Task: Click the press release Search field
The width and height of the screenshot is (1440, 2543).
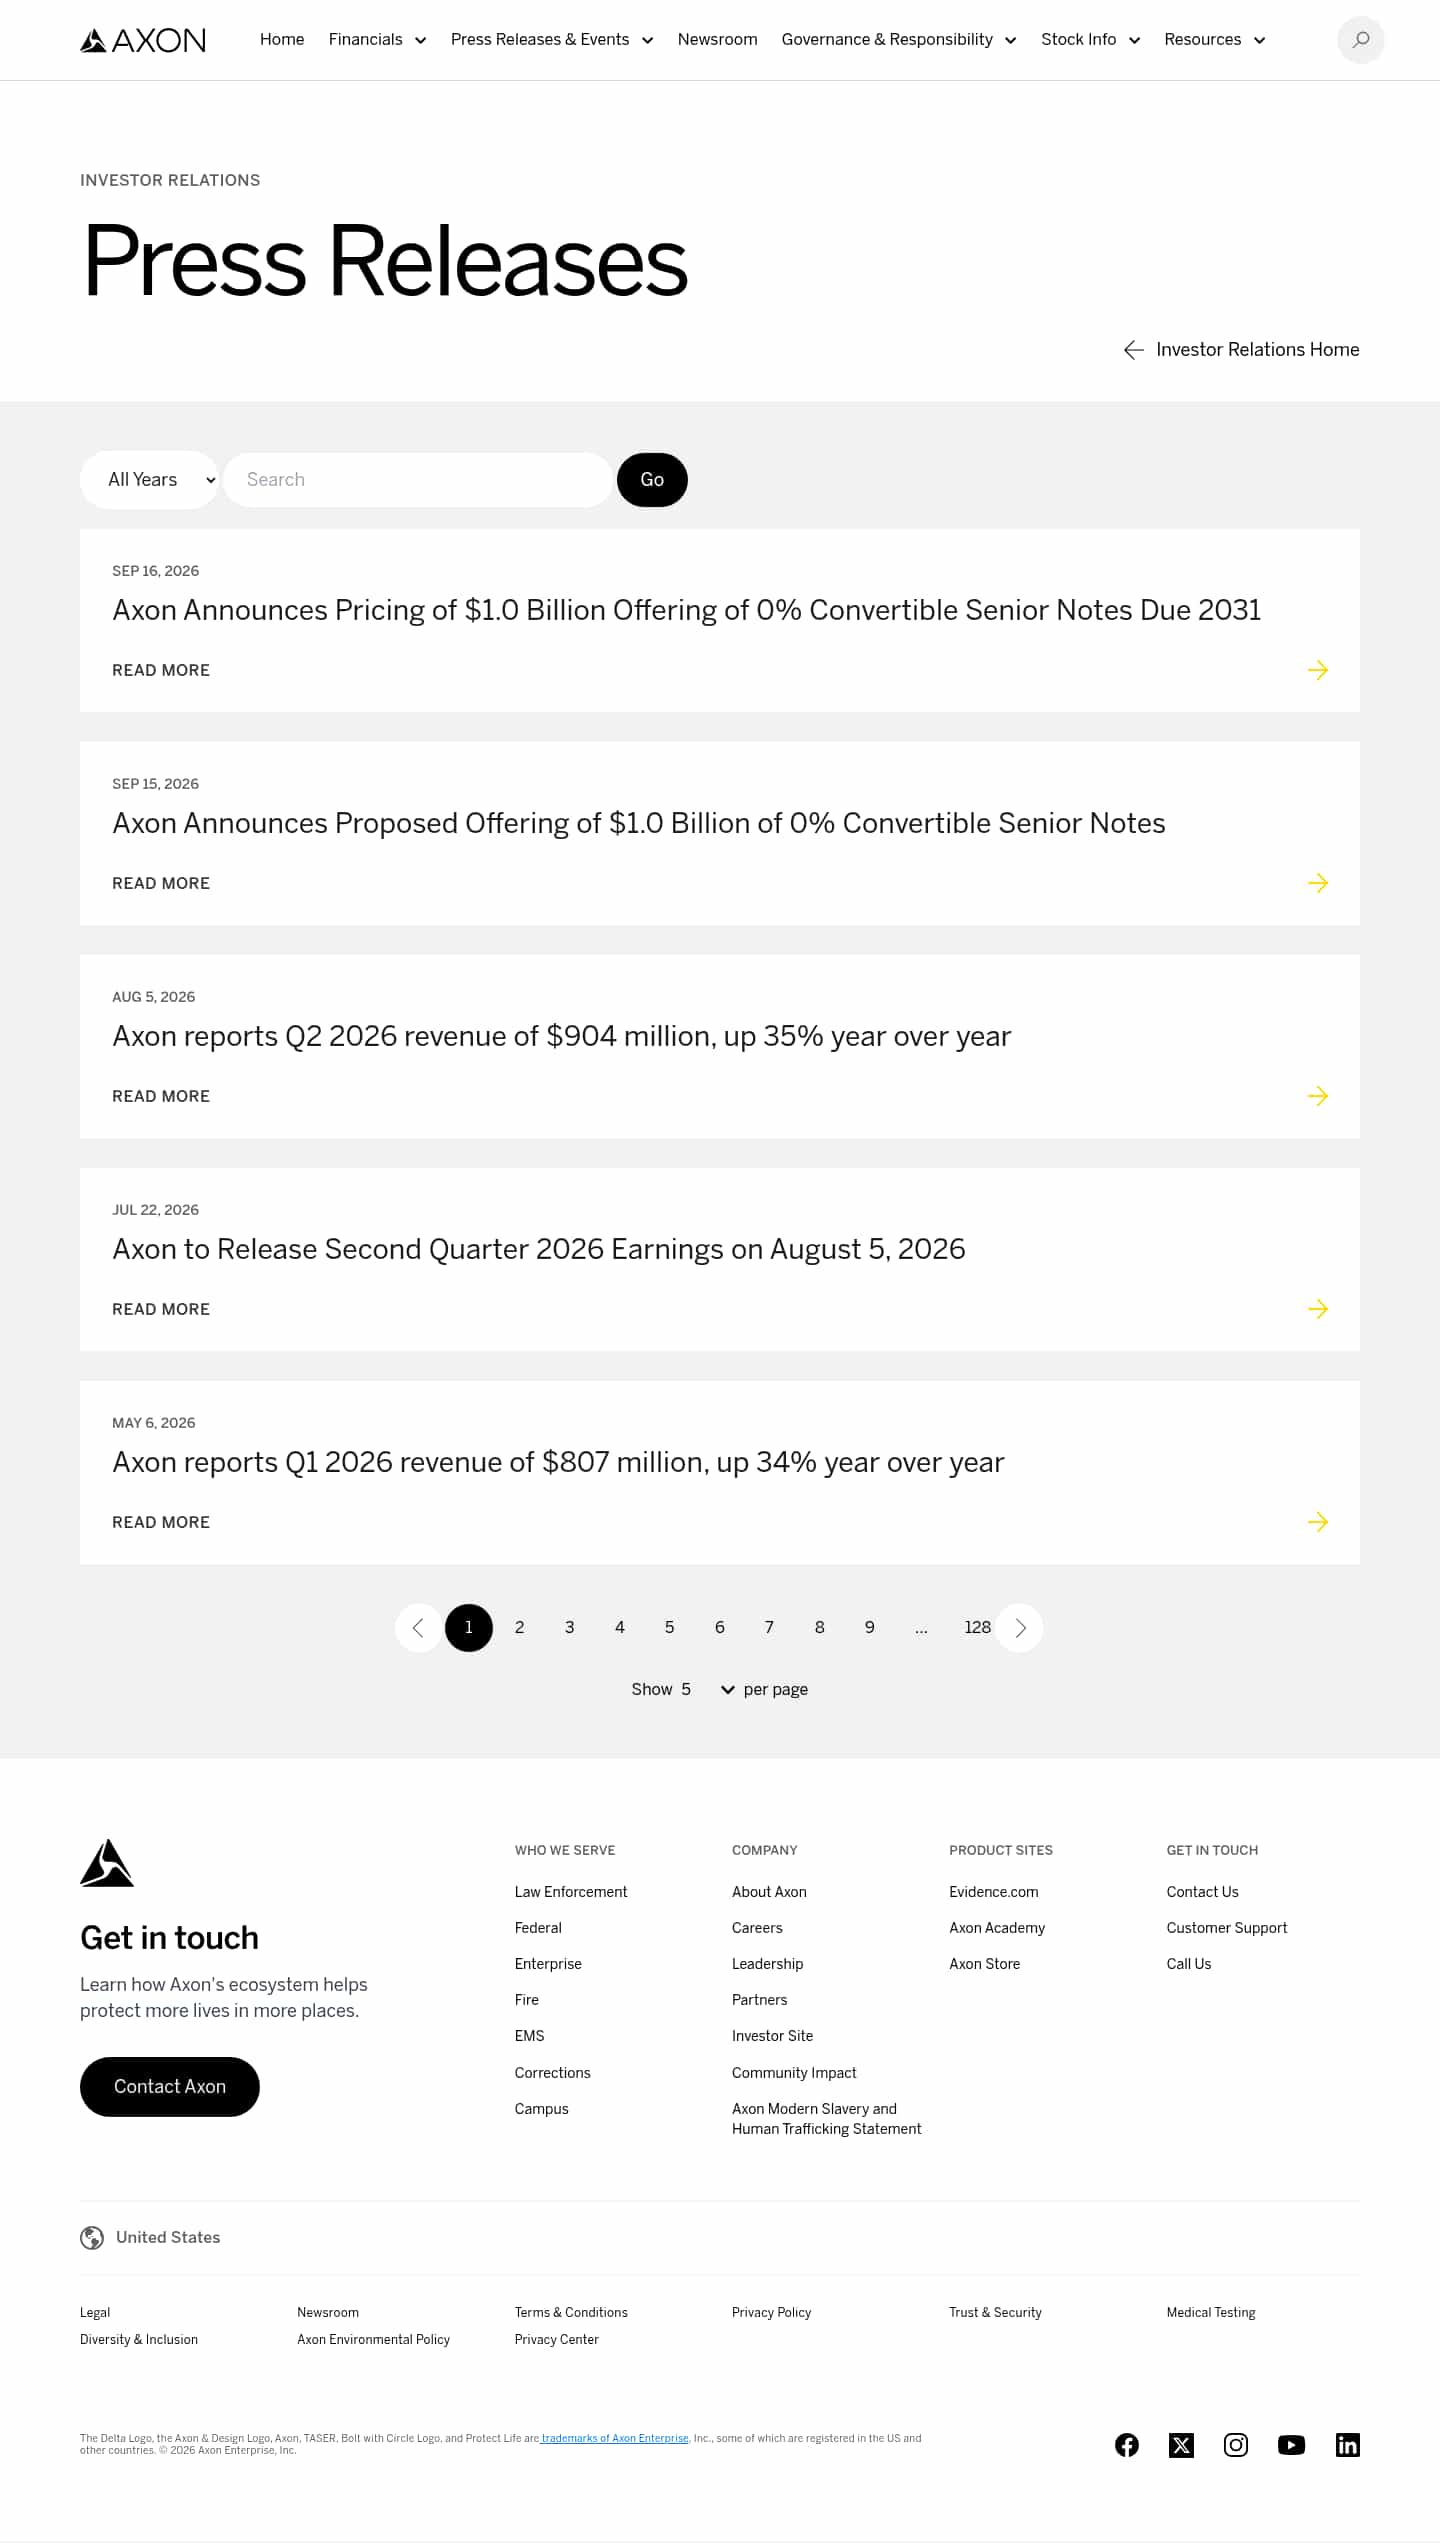Action: [418, 480]
